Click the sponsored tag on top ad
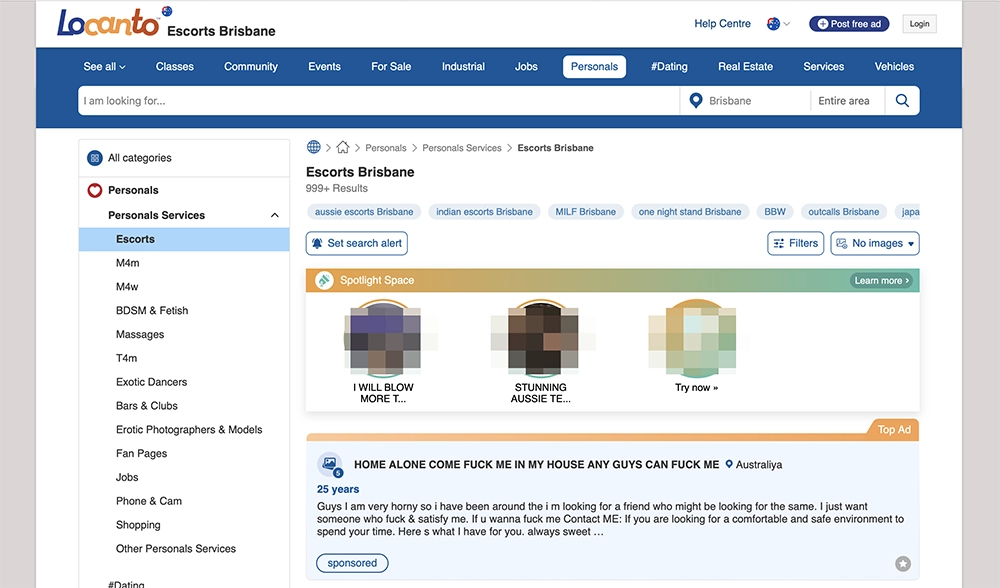This screenshot has width=1000, height=588. pos(352,563)
